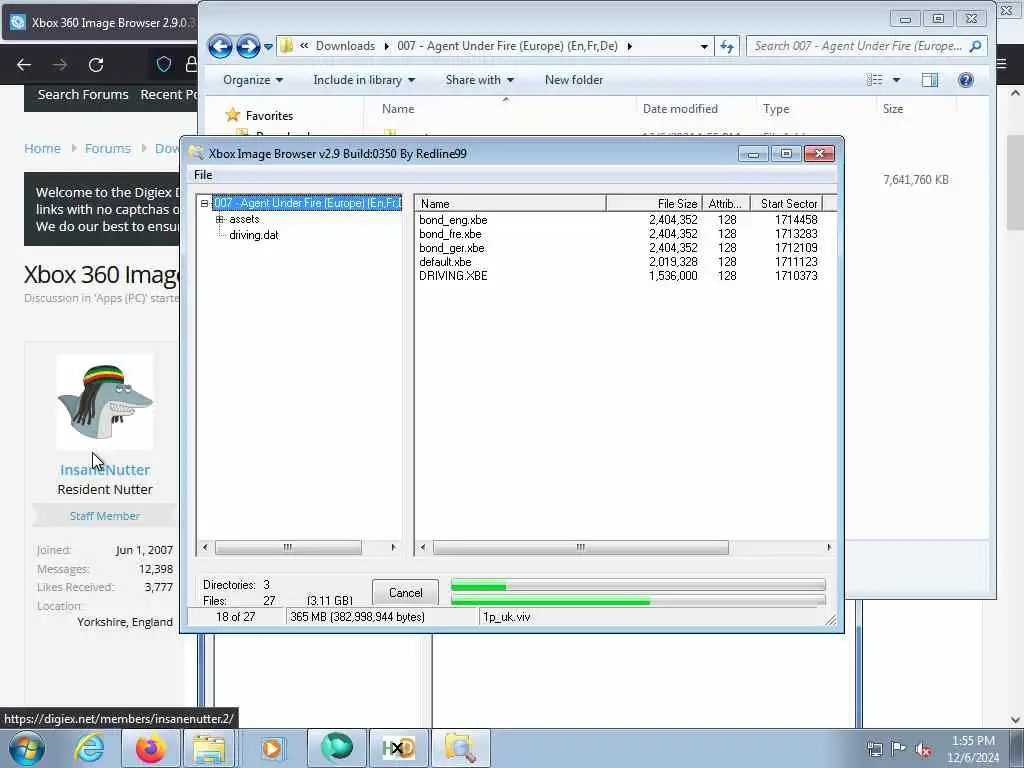Open the Home breadcrumb link

[x=42, y=148]
